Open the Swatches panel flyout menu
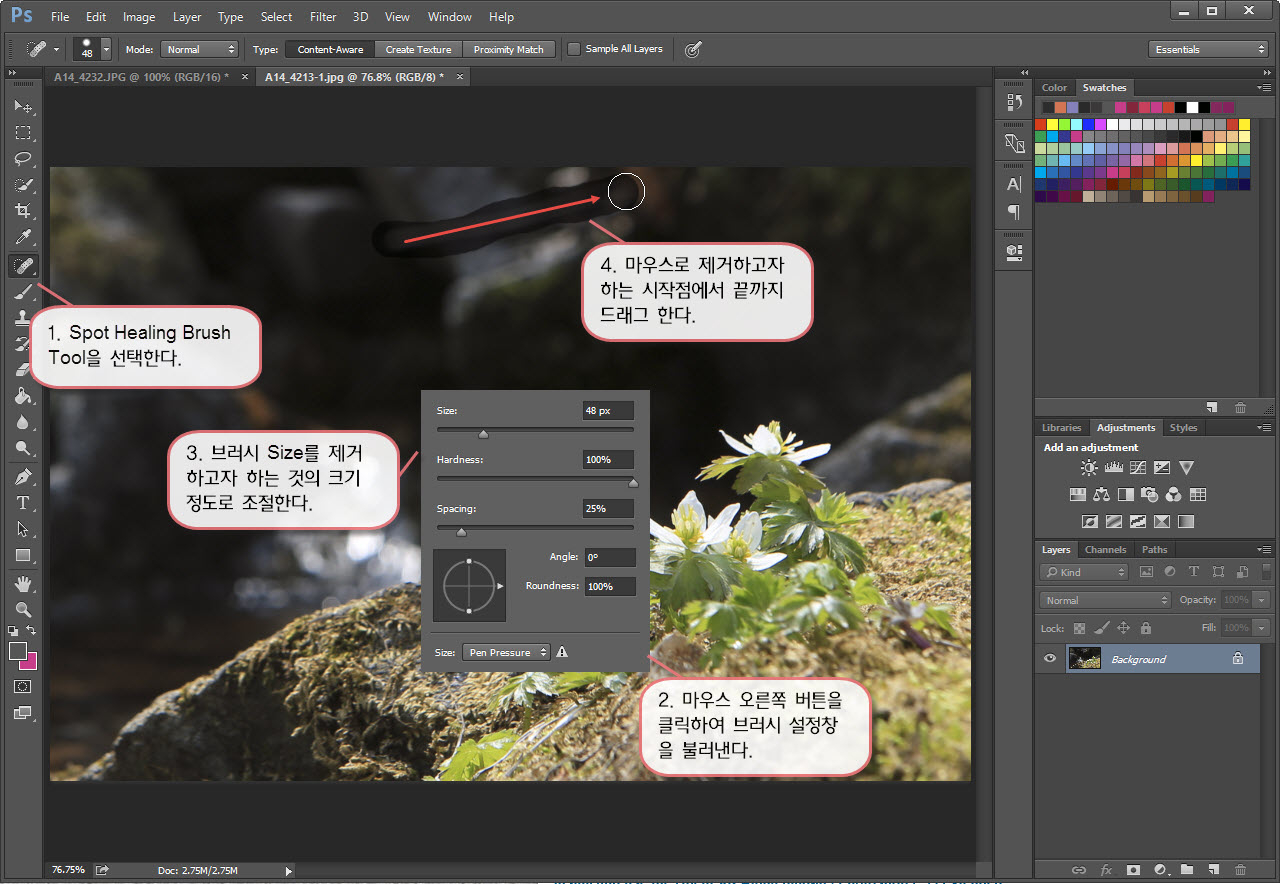1281x884 pixels. coord(1265,88)
